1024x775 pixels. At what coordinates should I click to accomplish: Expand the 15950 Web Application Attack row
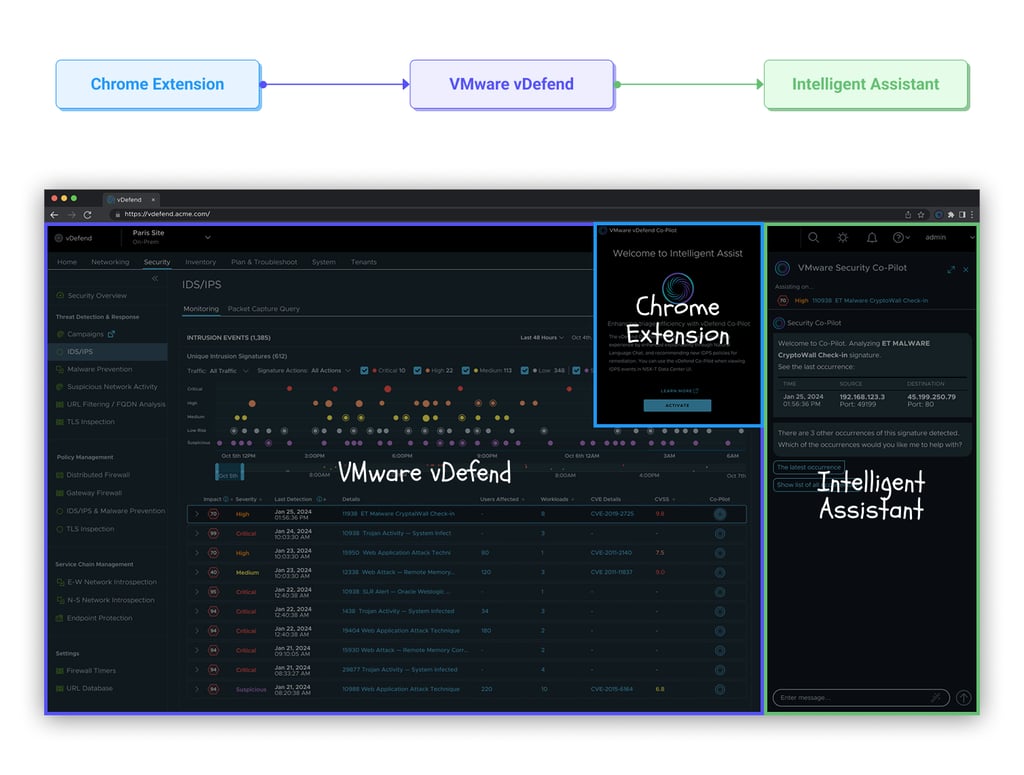(x=197, y=553)
